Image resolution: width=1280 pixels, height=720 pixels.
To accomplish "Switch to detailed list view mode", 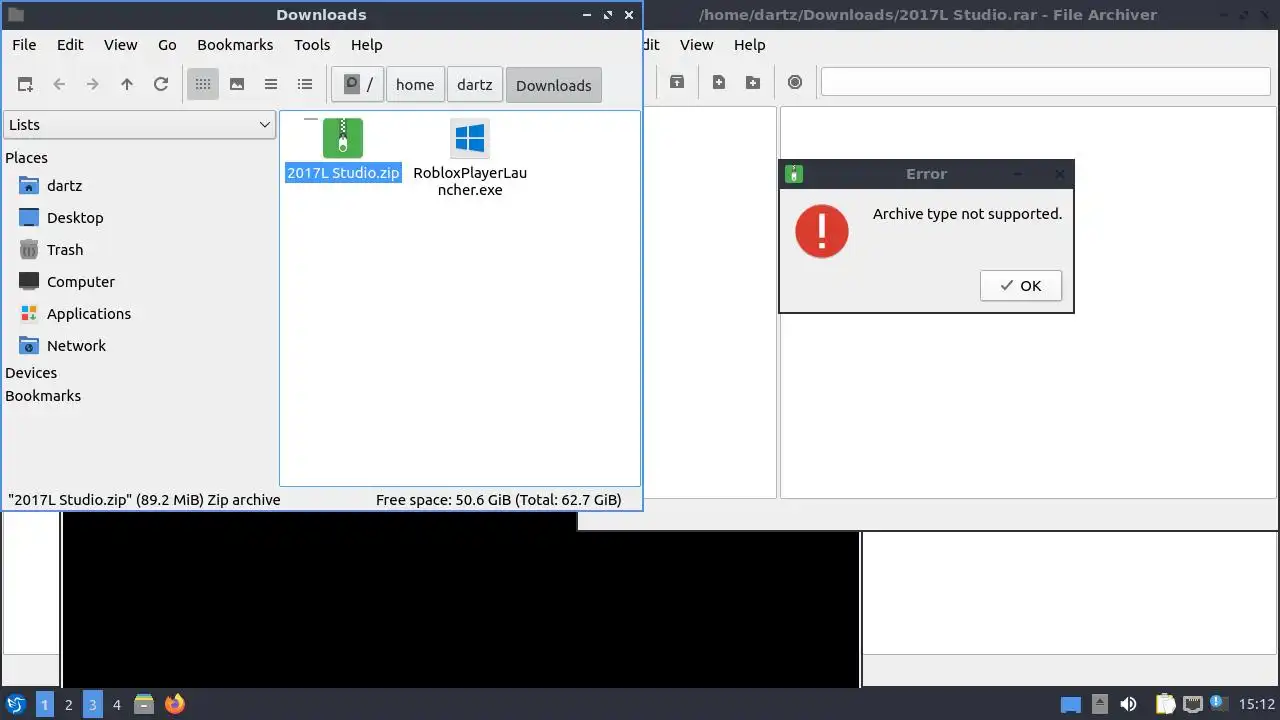I will [x=305, y=85].
